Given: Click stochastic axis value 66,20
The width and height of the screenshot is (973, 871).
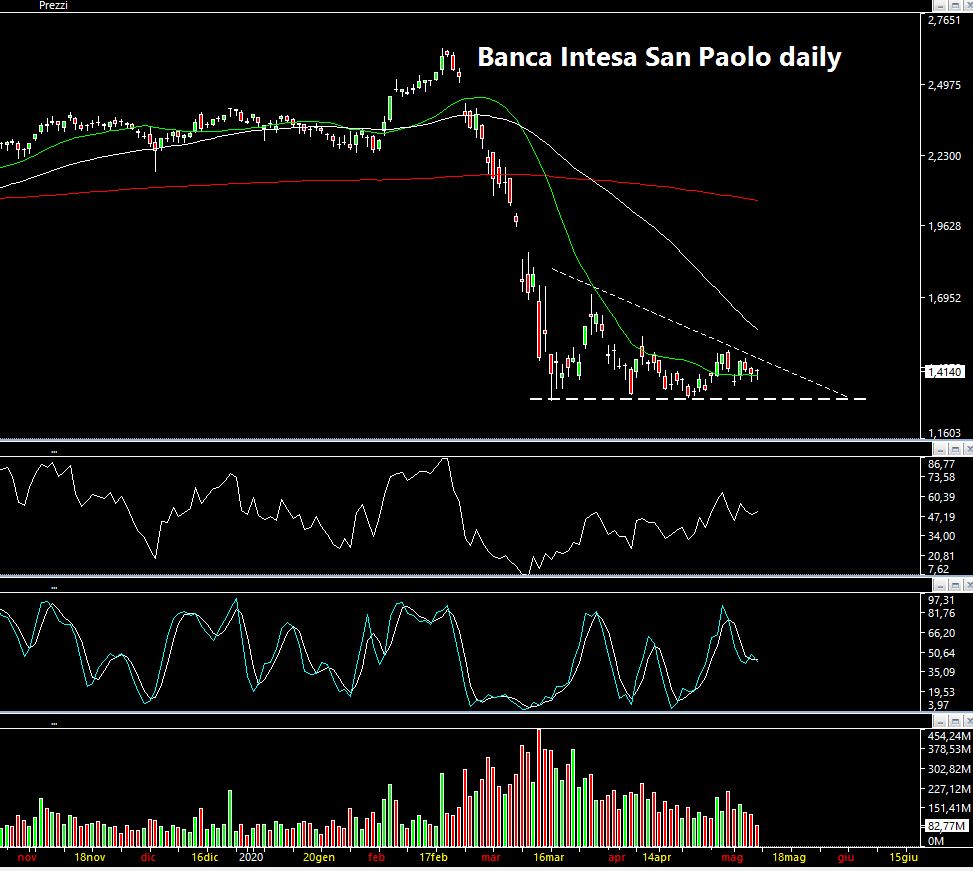Looking at the screenshot, I should click(x=941, y=633).
